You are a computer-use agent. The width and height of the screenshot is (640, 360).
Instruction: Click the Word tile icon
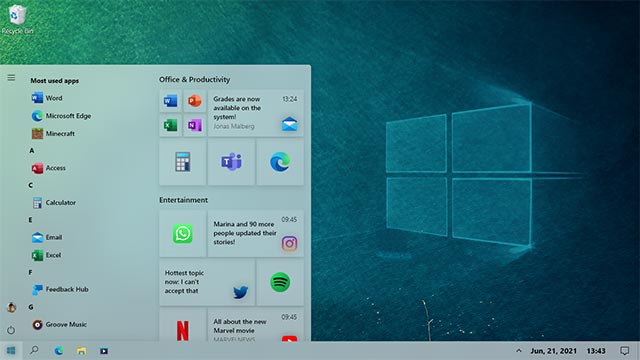tap(170, 101)
